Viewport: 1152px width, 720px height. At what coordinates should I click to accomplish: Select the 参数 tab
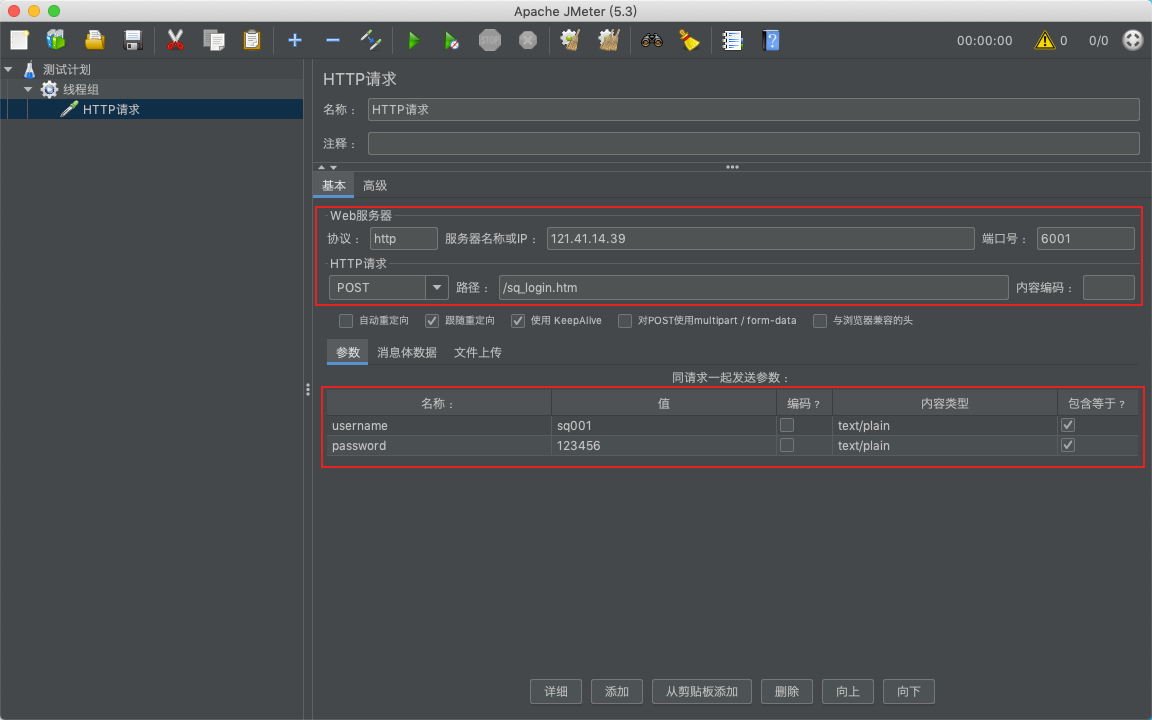tap(348, 352)
